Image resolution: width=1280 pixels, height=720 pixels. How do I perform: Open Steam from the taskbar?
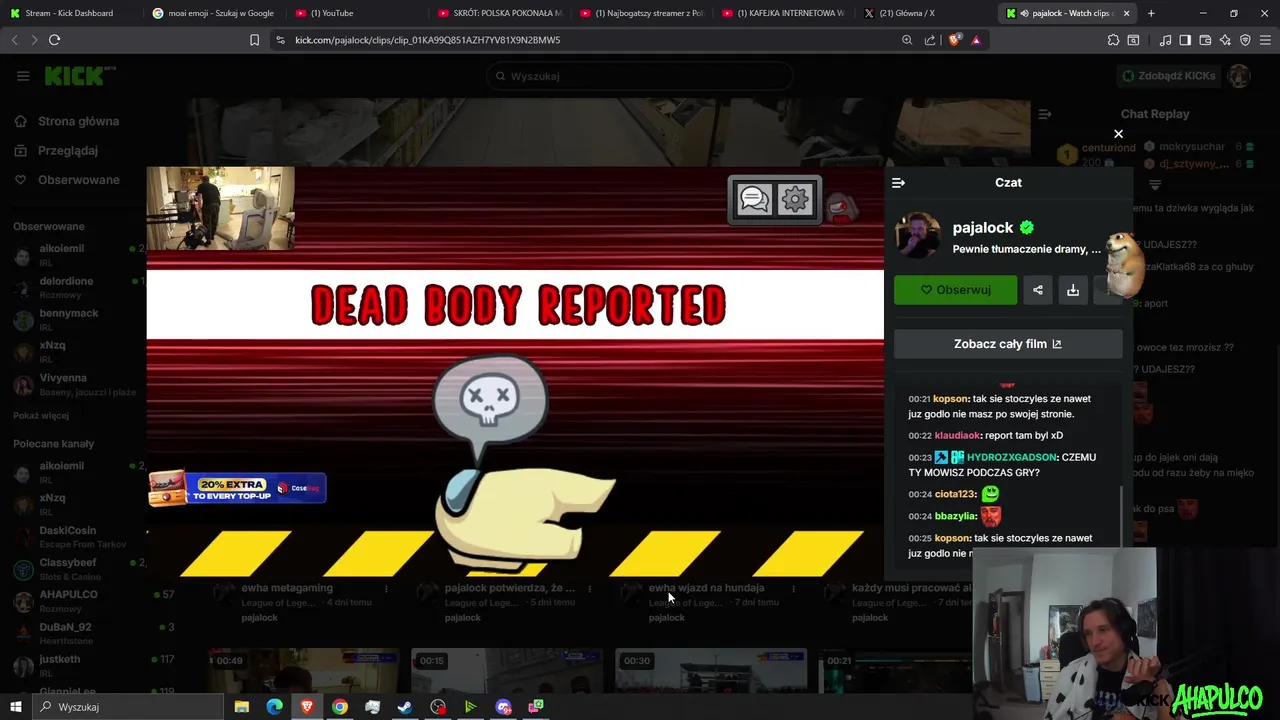tap(405, 707)
